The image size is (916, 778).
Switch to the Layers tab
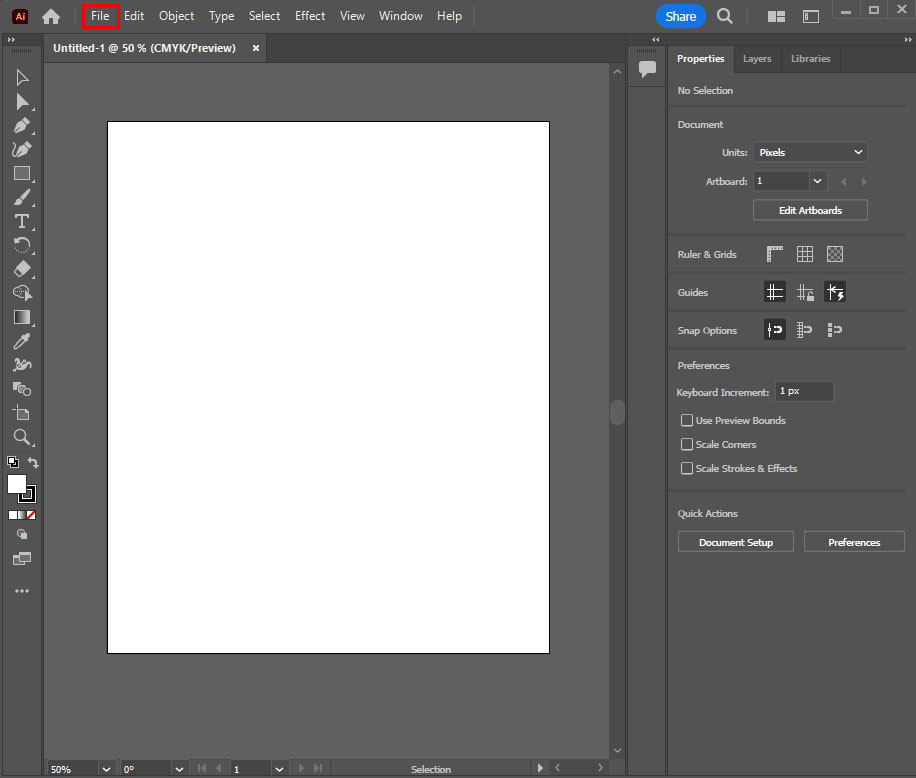(x=757, y=59)
